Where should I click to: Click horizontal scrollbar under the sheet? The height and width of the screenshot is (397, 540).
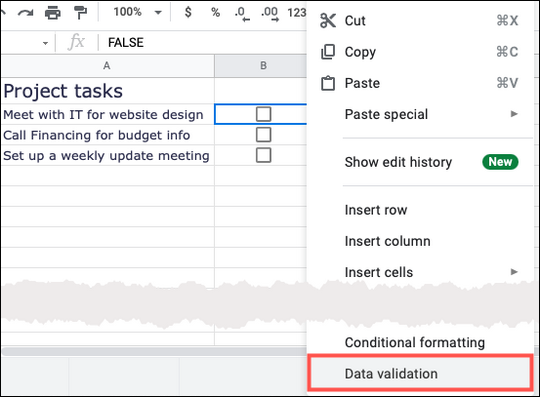coord(154,352)
